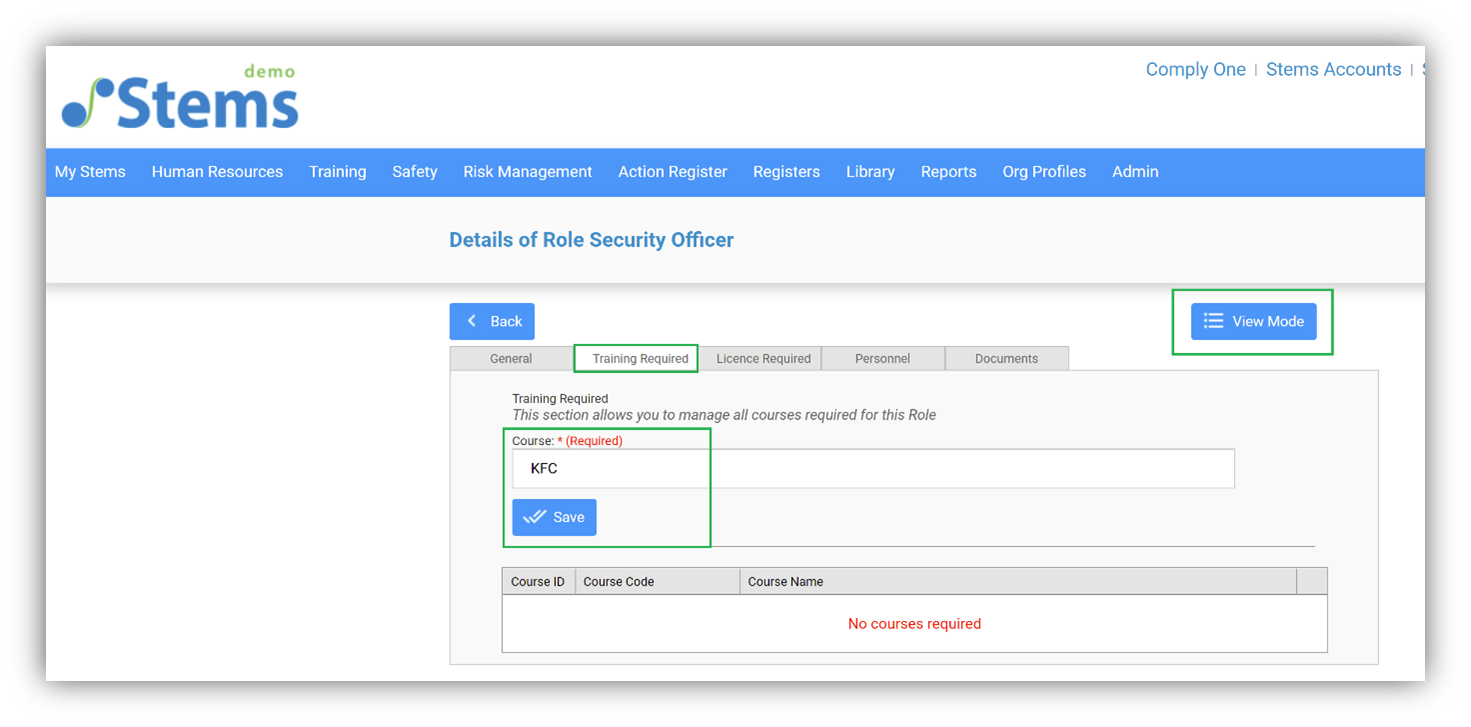The image size is (1471, 727).
Task: Click the list icon in View Mode button
Action: tap(1213, 321)
